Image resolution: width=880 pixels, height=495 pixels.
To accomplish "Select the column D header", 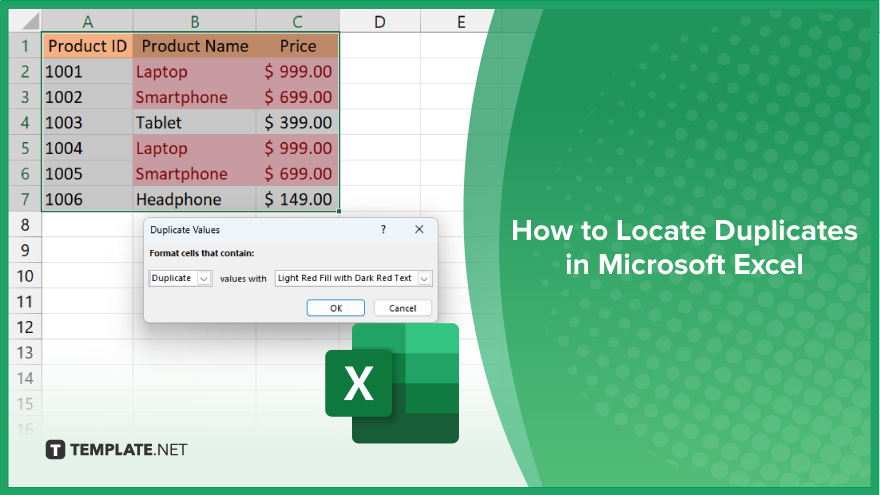I will (x=380, y=22).
